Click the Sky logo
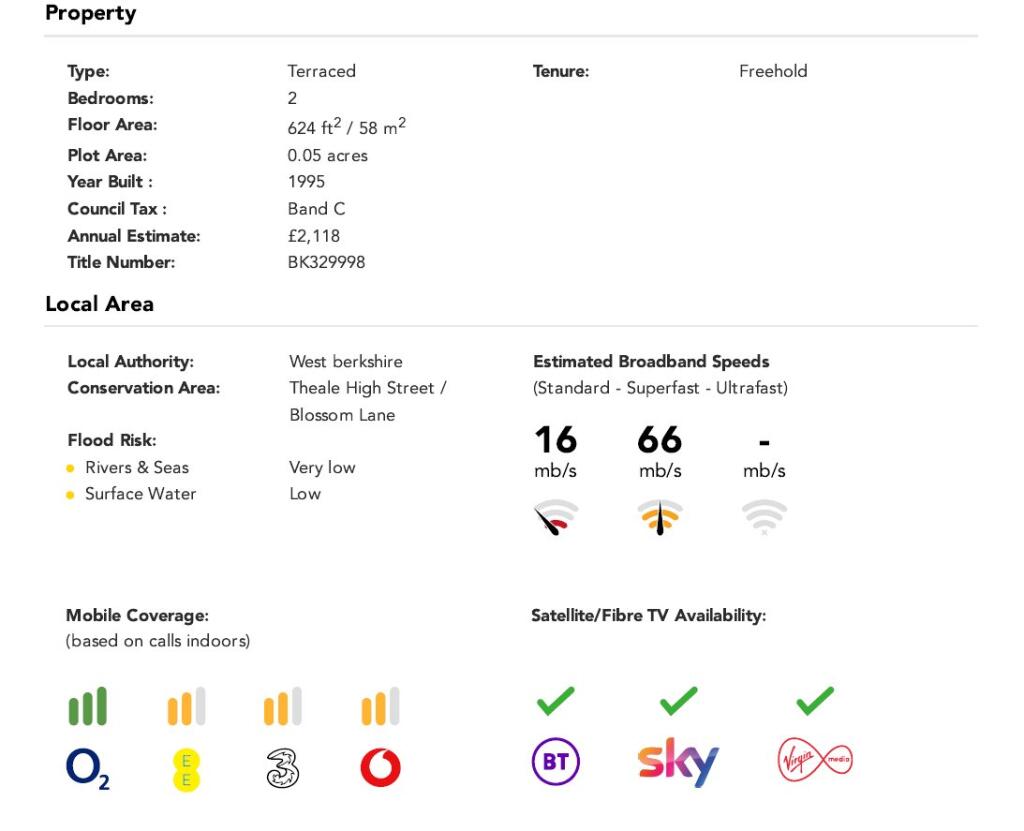 (678, 762)
